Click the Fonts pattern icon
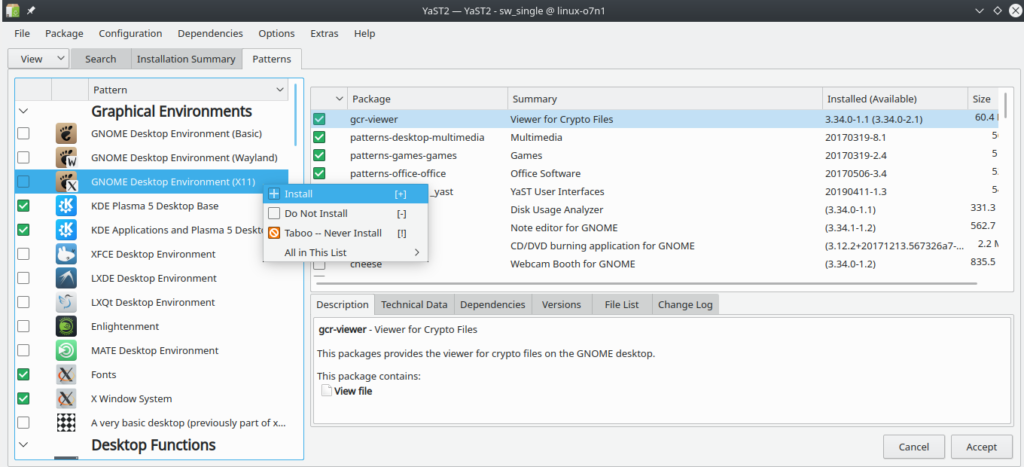 [66, 375]
